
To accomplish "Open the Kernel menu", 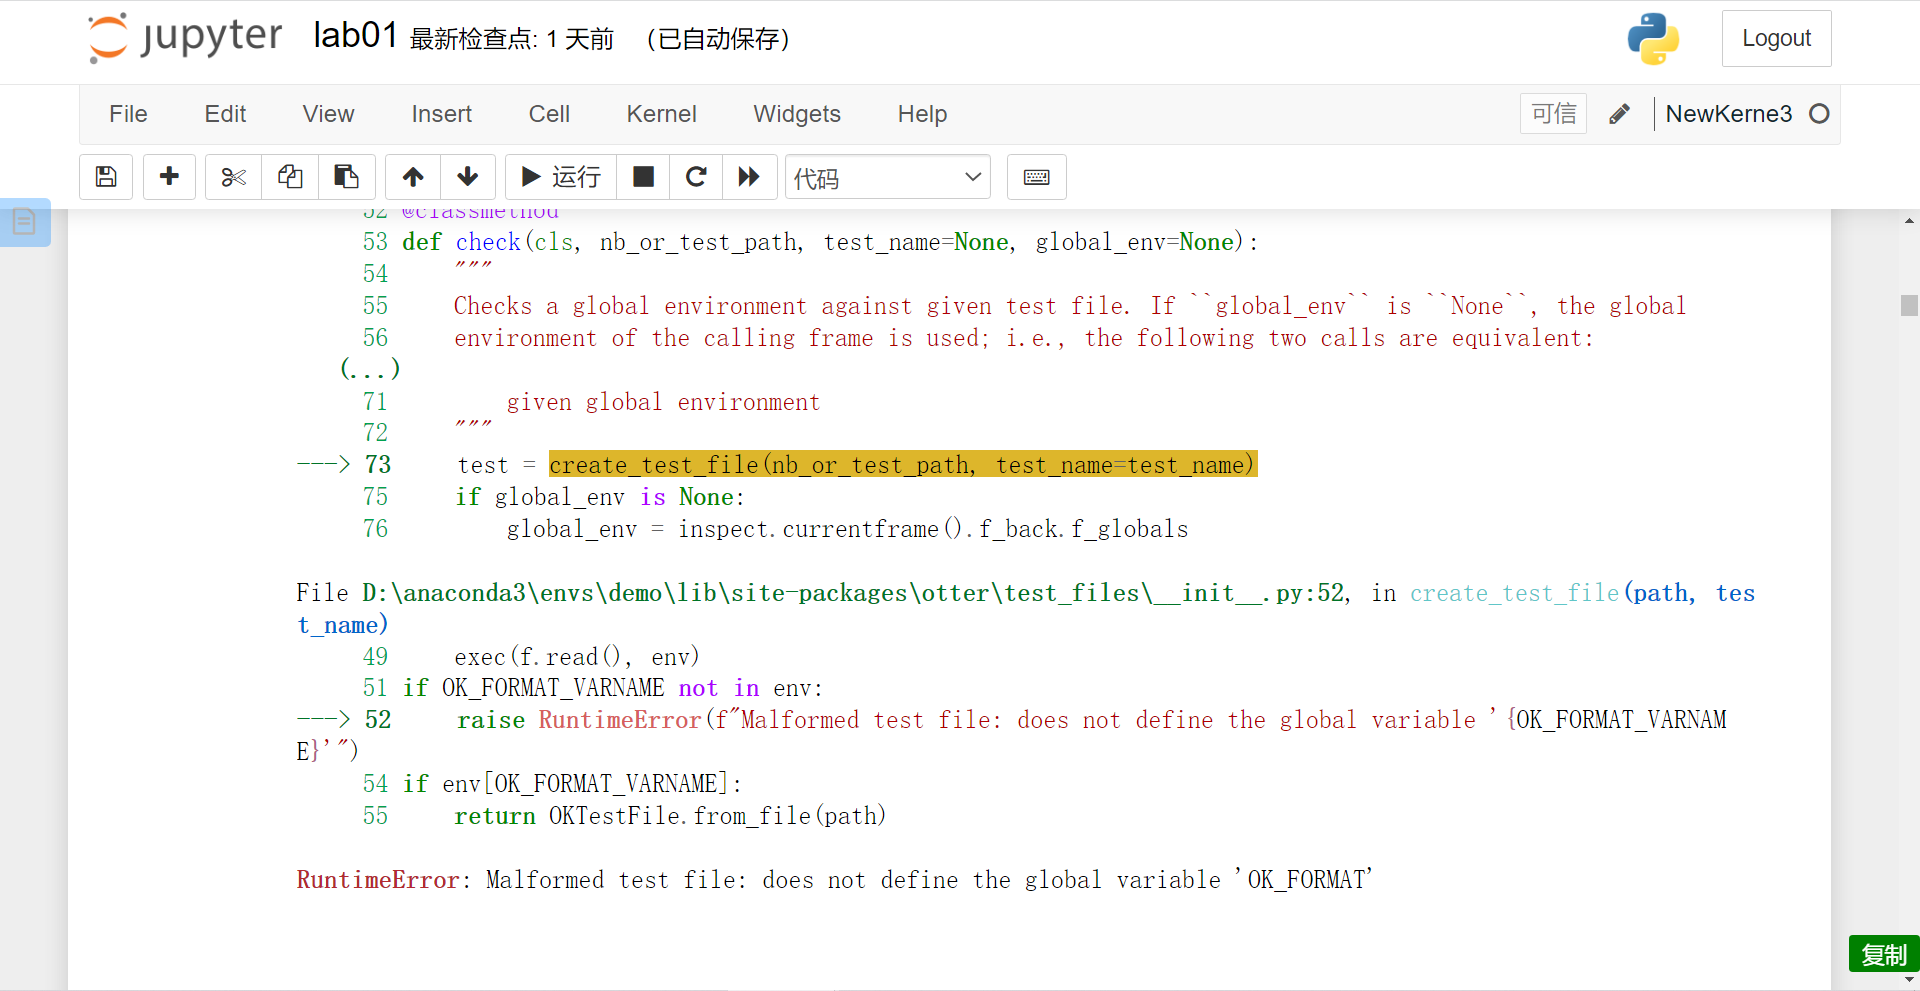I will (x=661, y=114).
